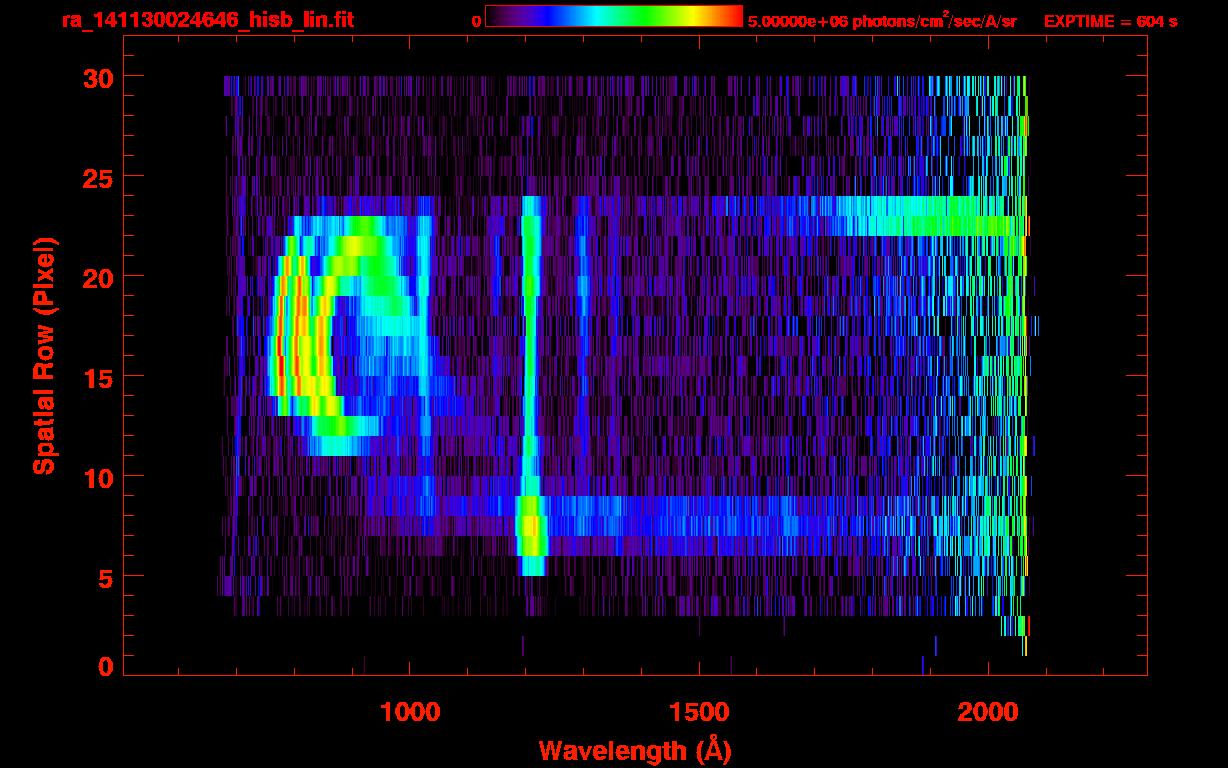Click the Spatial Row (Pixel) axis title

tap(44, 356)
